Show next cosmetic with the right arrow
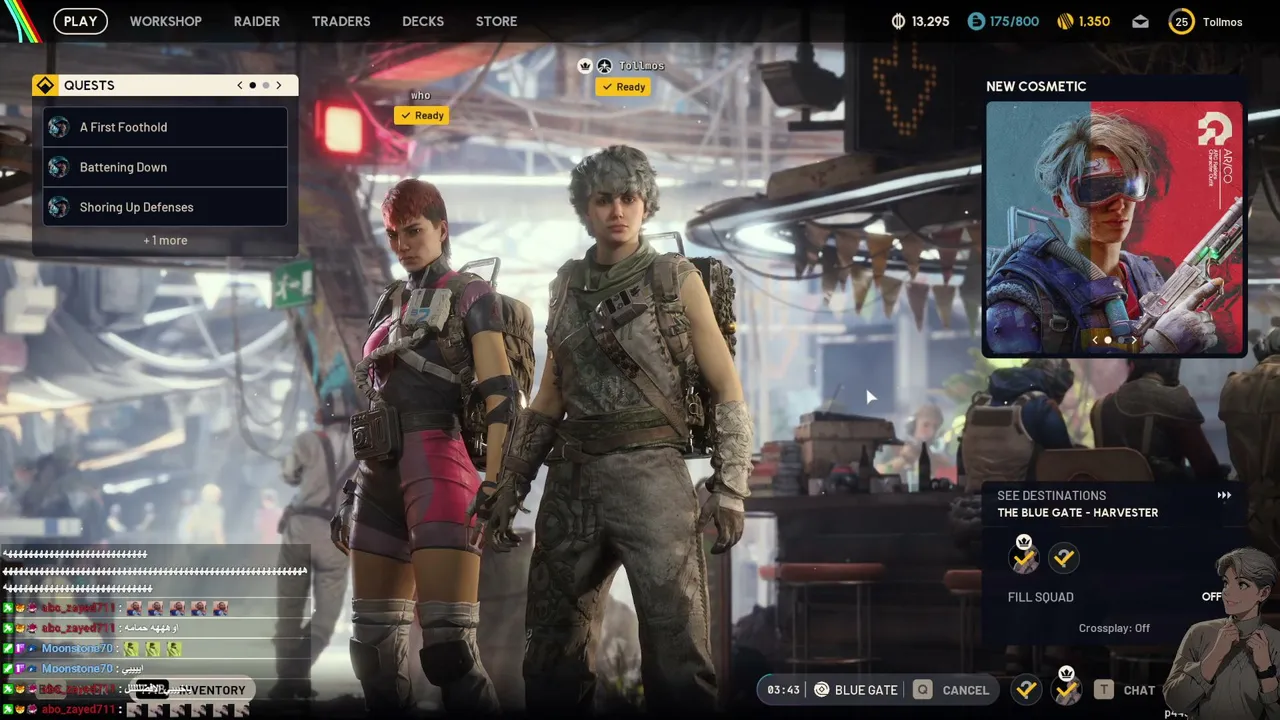Image resolution: width=1280 pixels, height=720 pixels. 1134,340
